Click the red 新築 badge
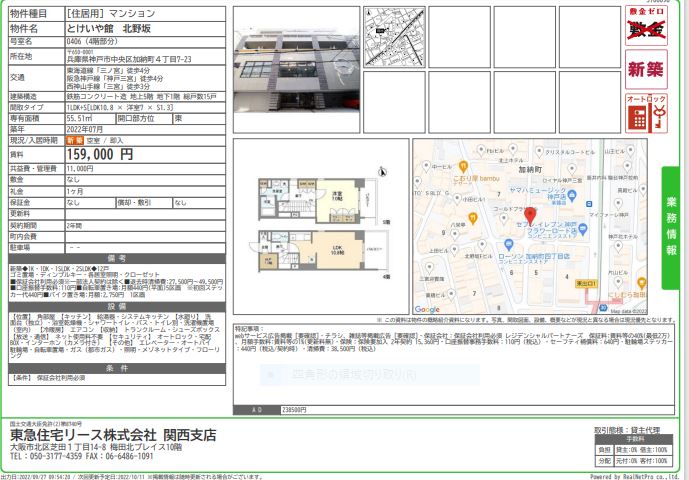 click(x=646, y=69)
